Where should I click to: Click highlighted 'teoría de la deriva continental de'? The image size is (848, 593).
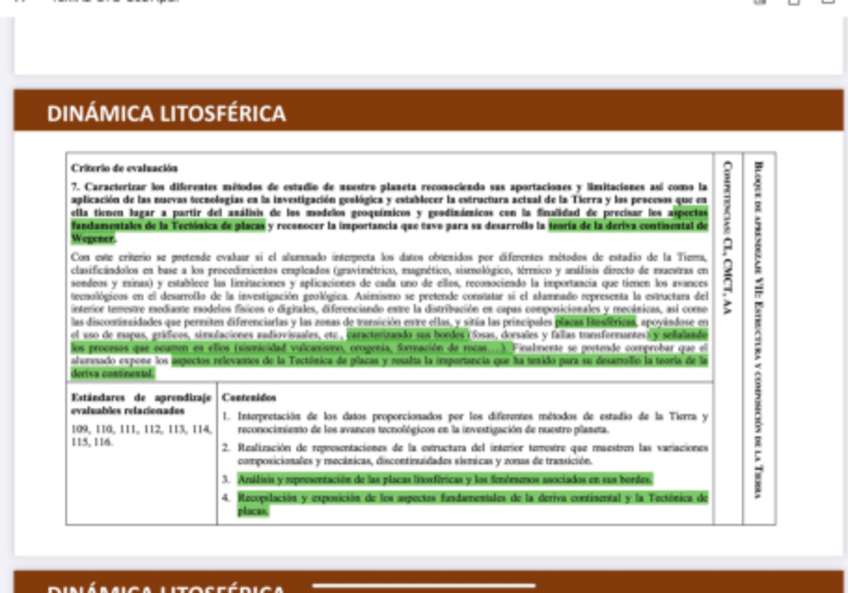[x=628, y=226]
